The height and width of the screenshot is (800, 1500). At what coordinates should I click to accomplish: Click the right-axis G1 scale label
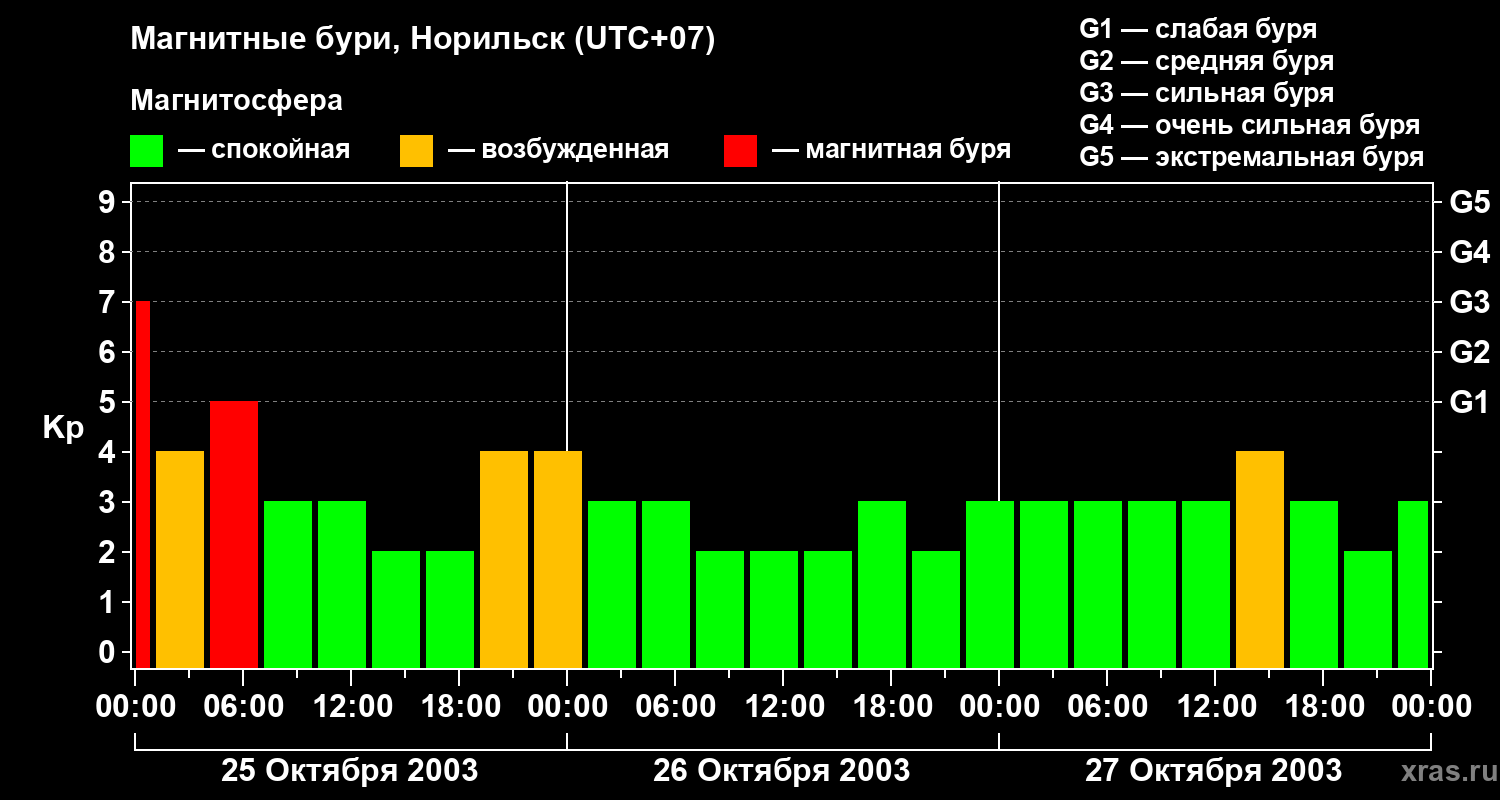click(x=1470, y=402)
